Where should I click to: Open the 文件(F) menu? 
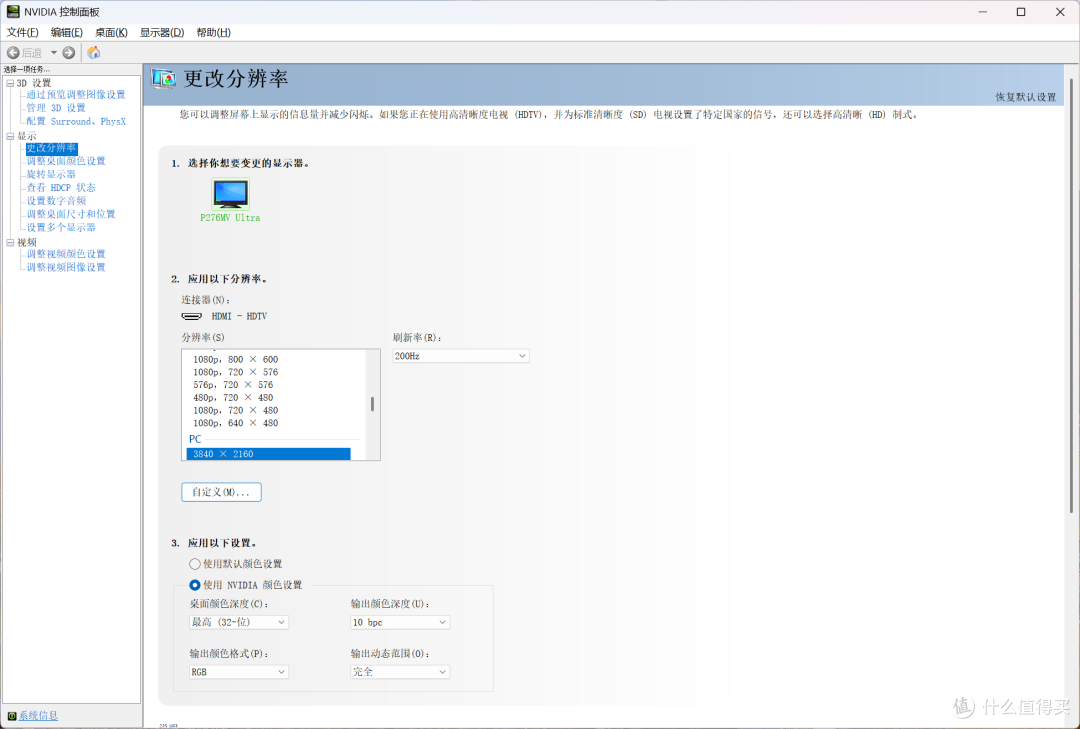click(23, 32)
